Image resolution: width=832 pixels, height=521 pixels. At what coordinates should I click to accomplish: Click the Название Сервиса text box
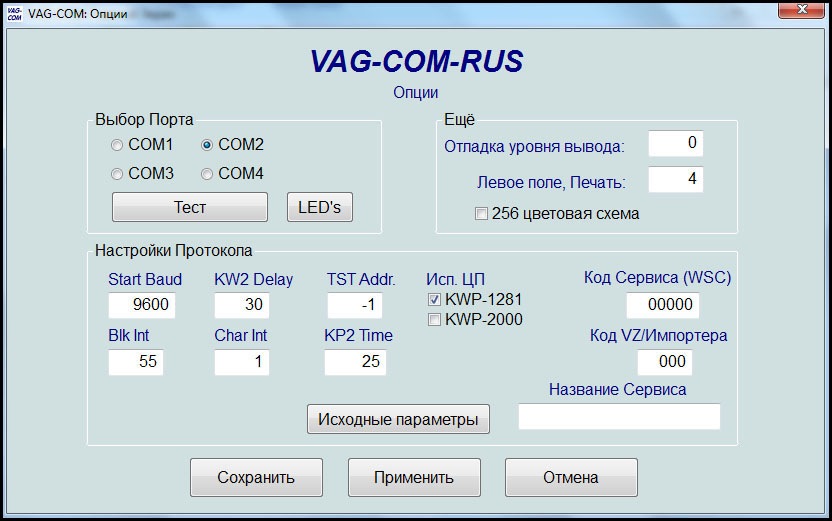pos(619,416)
